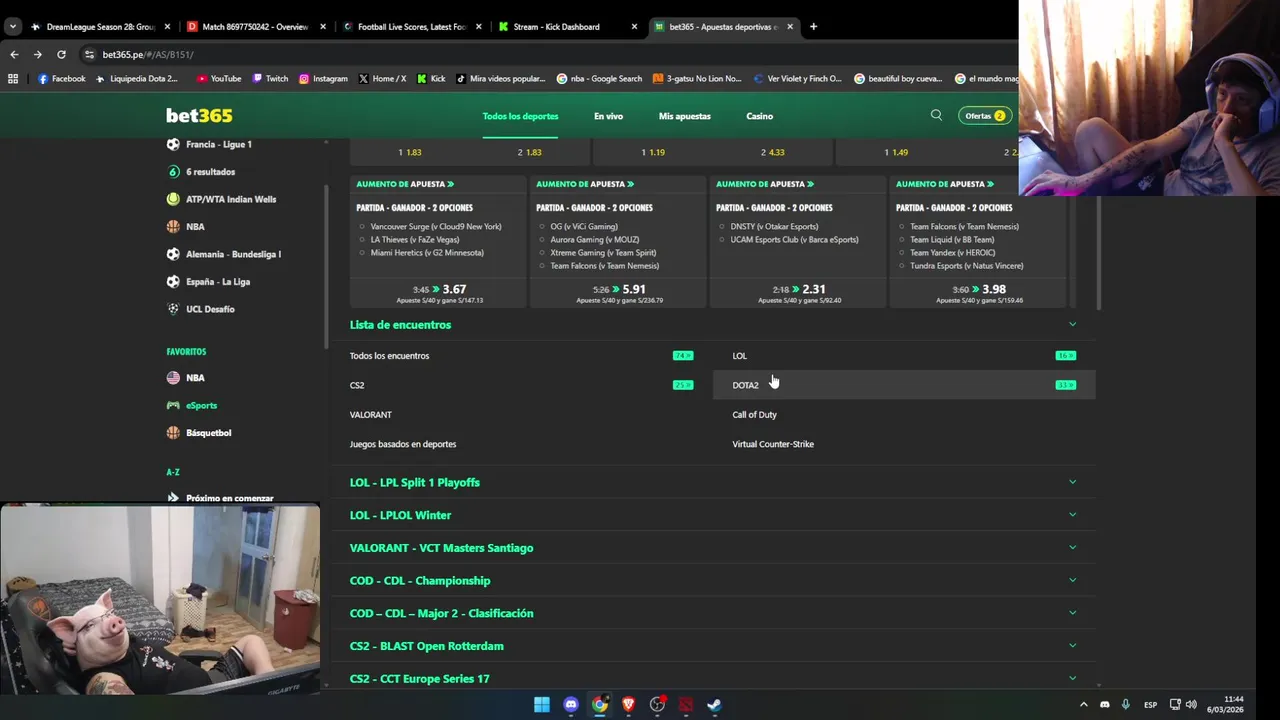
Task: Switch to En vivo tab
Action: (x=608, y=116)
